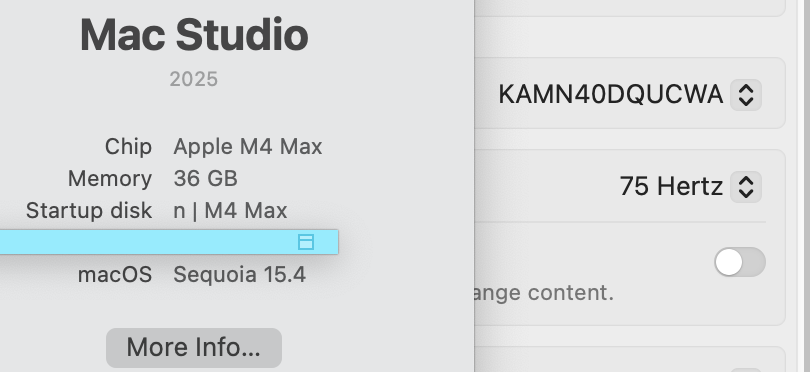The width and height of the screenshot is (810, 372).
Task: Click the window icon in blue highlight bar
Action: (306, 242)
